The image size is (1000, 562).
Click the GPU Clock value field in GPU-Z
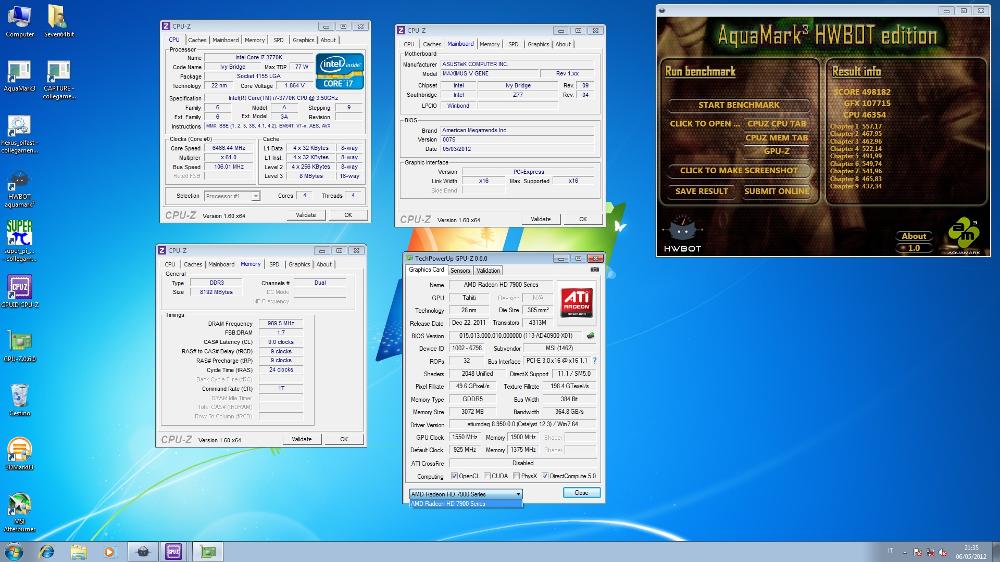pyautogui.click(x=465, y=437)
